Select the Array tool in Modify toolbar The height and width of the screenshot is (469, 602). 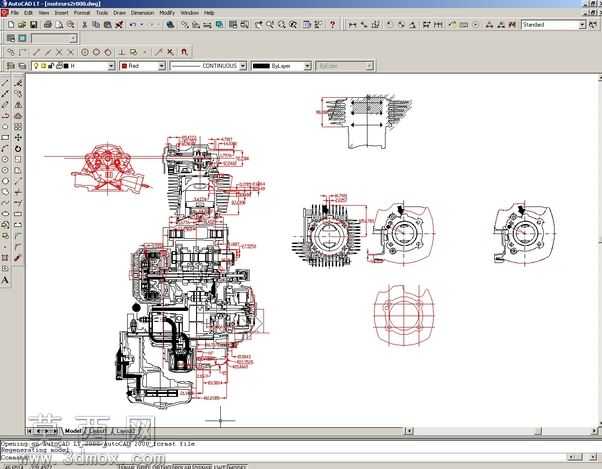tap(18, 127)
